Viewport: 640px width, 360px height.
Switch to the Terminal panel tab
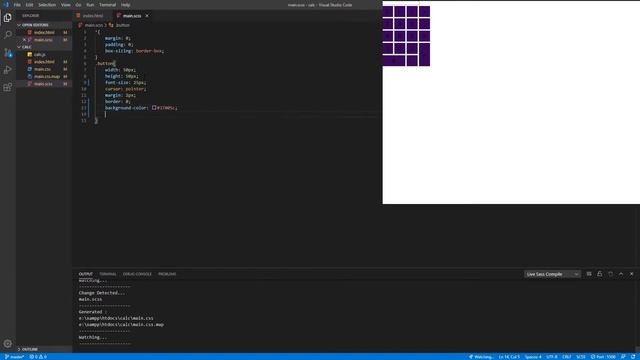[x=108, y=274]
